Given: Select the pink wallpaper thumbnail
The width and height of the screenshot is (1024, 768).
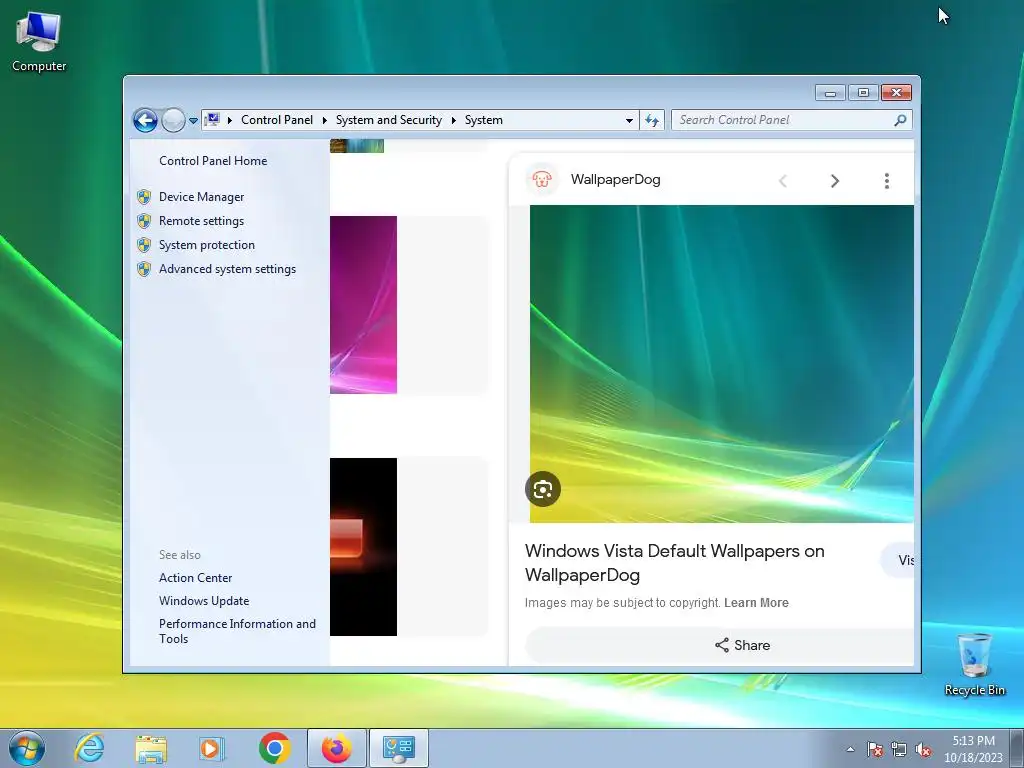Looking at the screenshot, I should click(x=363, y=305).
